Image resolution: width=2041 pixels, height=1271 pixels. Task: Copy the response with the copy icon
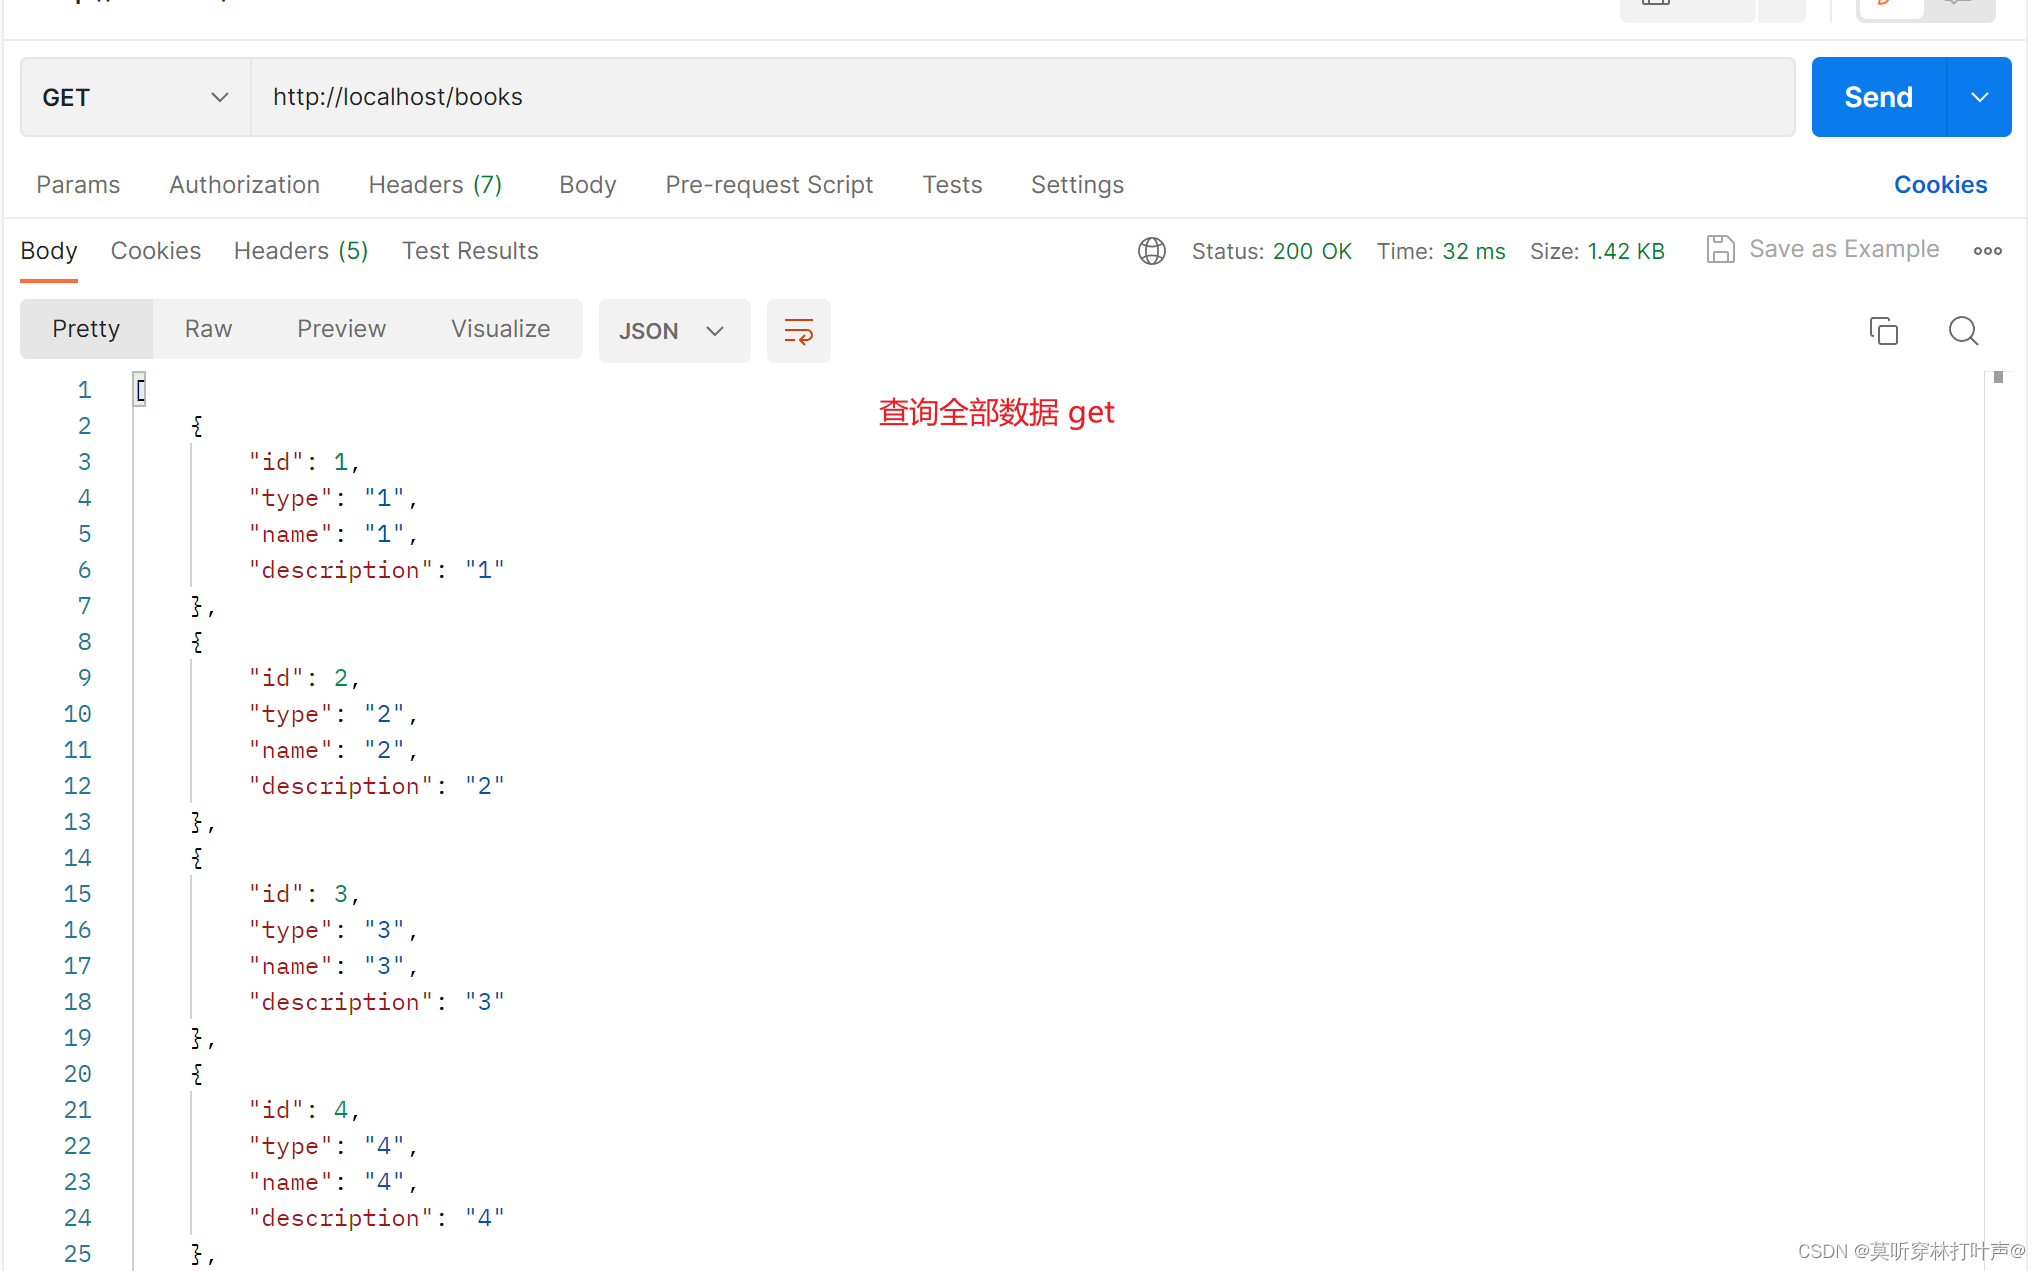tap(1884, 331)
